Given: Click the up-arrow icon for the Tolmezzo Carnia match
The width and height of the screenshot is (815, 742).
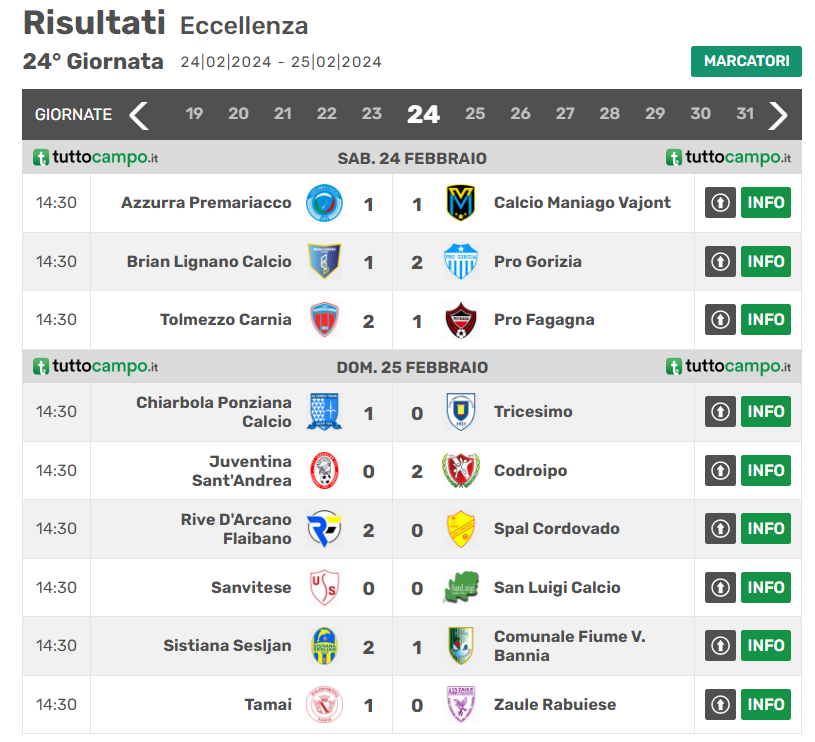Looking at the screenshot, I should pyautogui.click(x=720, y=320).
